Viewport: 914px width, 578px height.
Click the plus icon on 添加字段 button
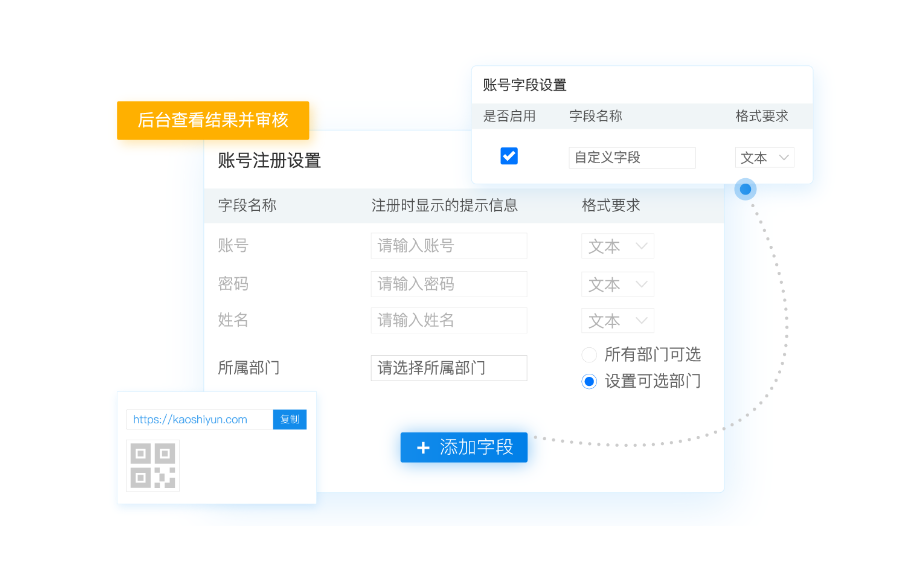(x=423, y=448)
